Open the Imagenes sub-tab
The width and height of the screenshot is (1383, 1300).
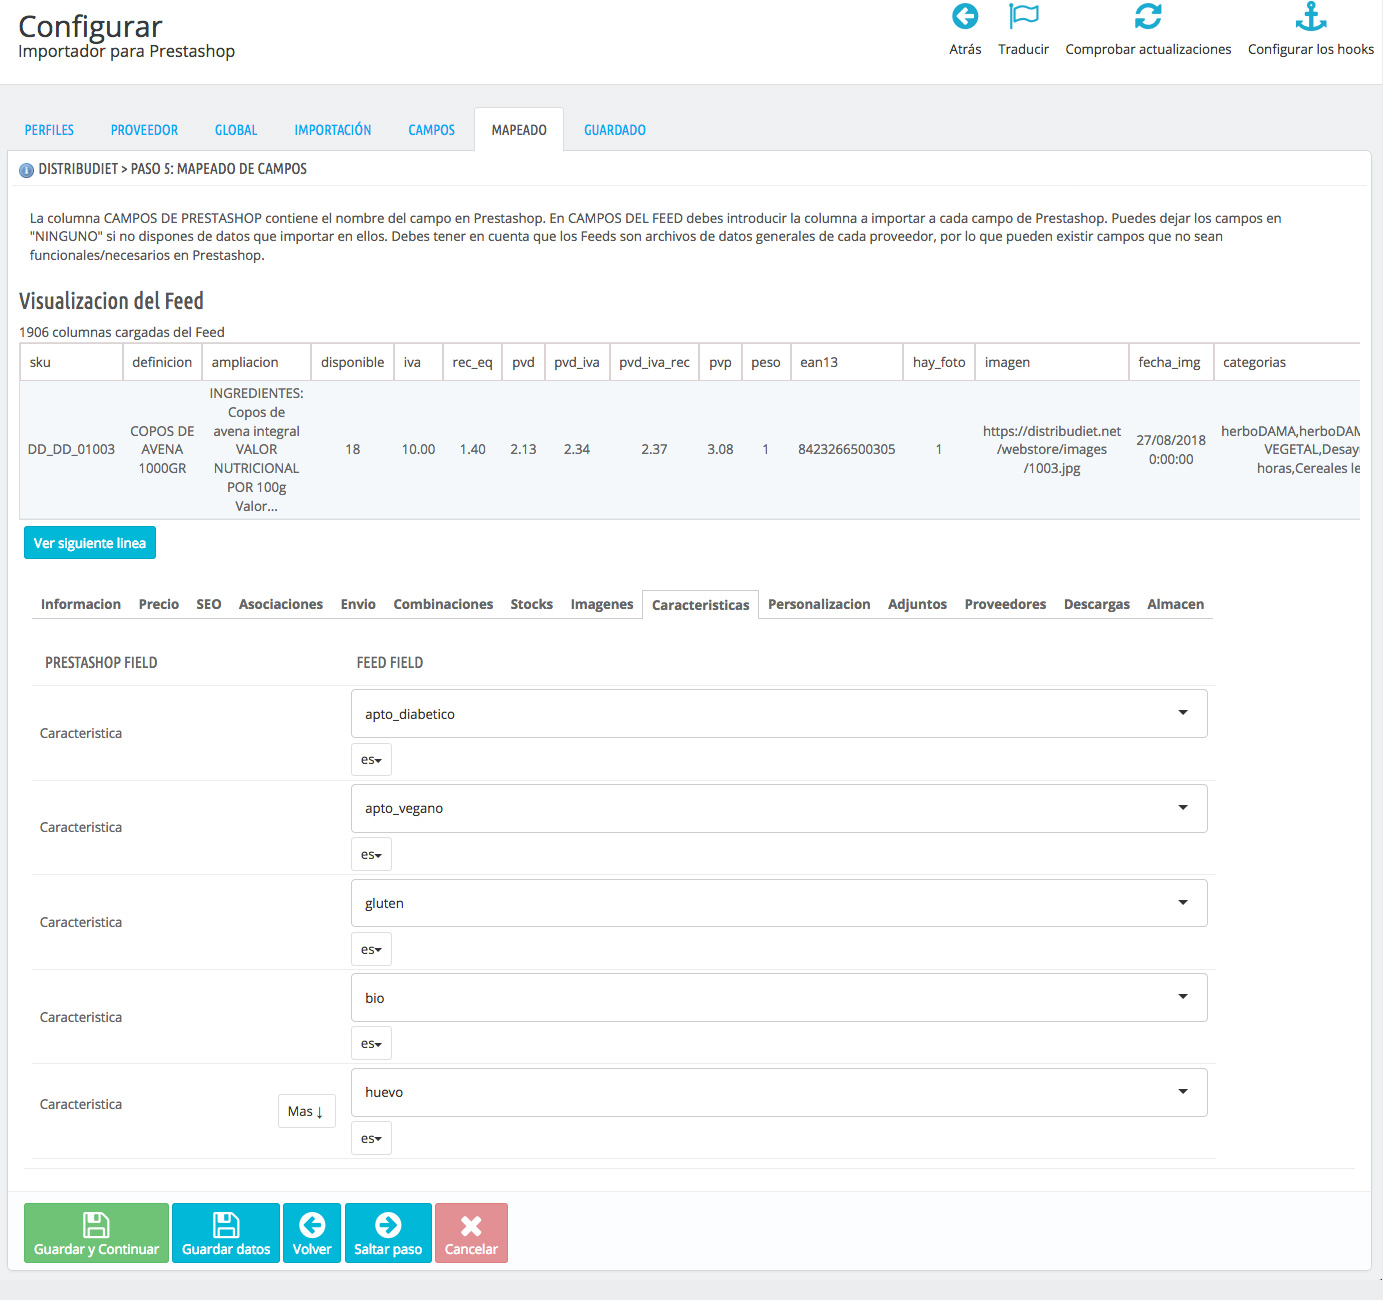coord(602,604)
